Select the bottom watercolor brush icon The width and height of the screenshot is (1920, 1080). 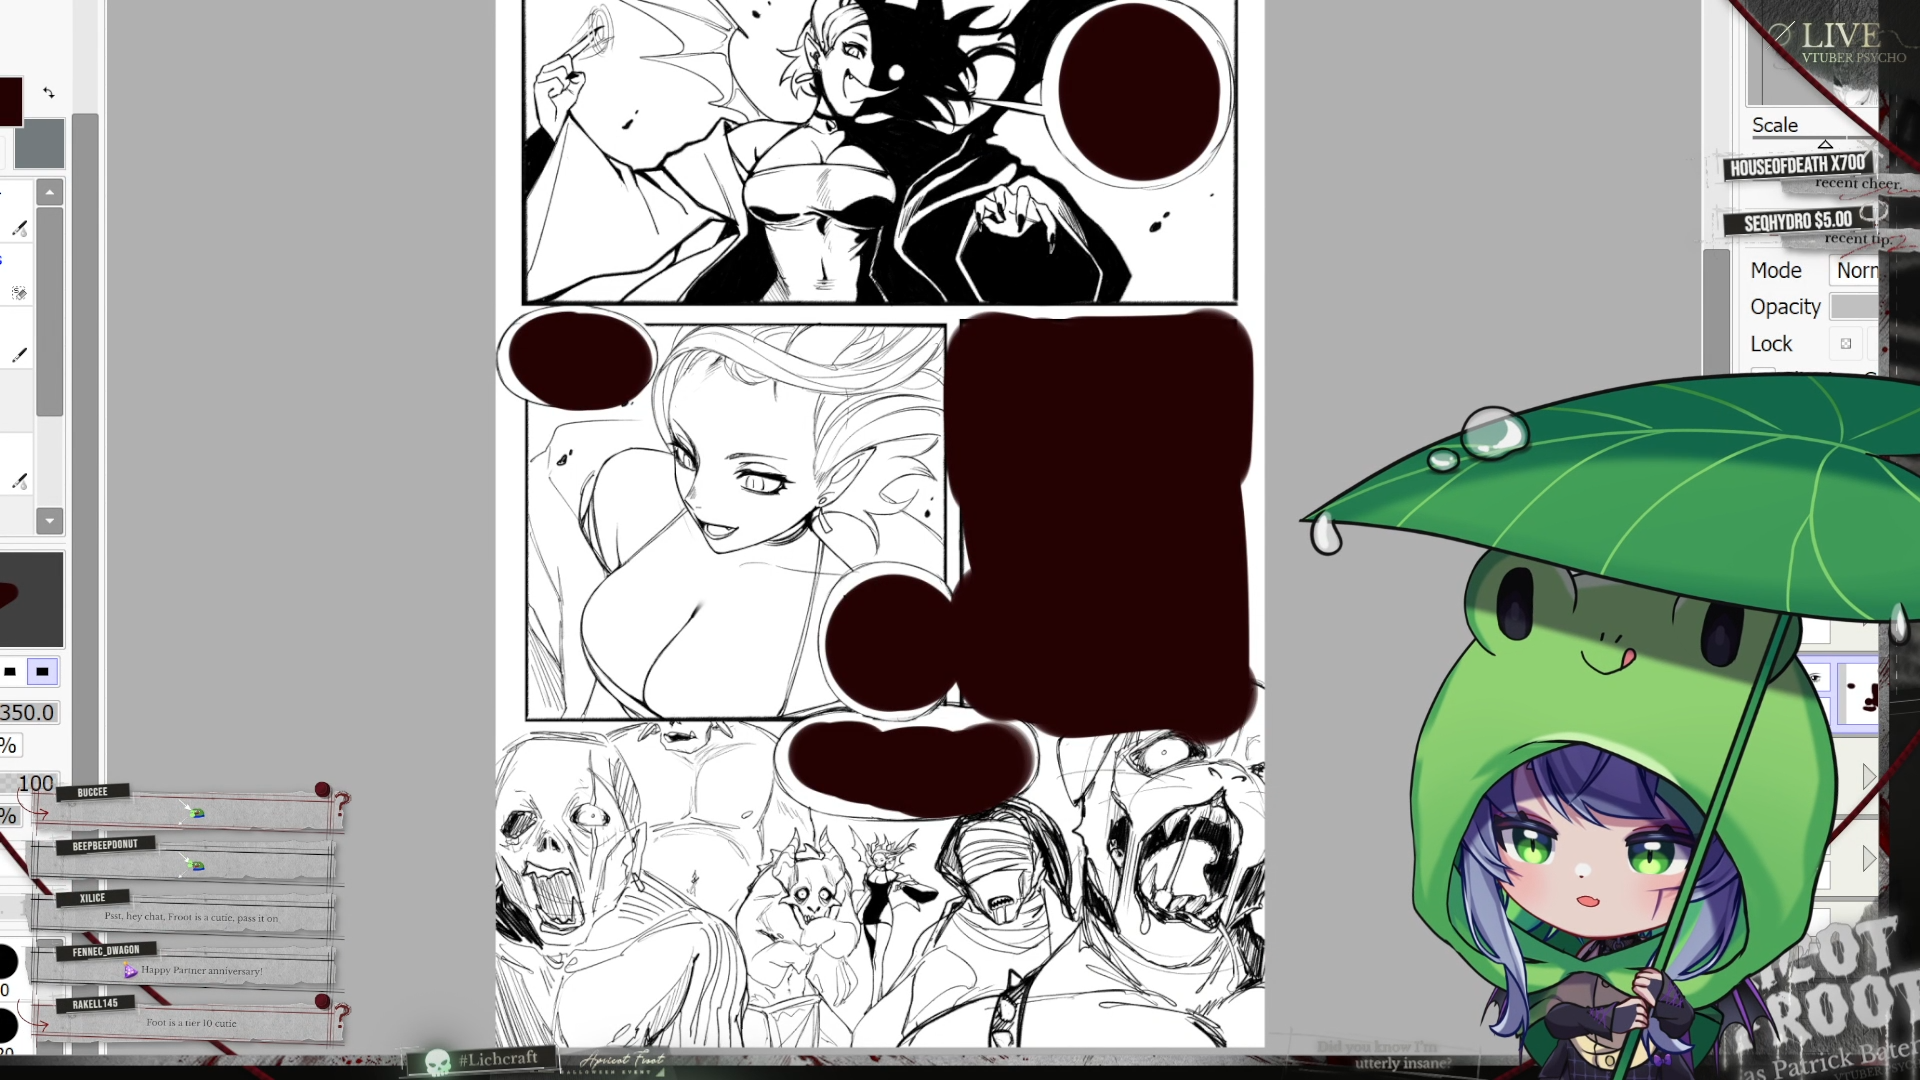(19, 481)
